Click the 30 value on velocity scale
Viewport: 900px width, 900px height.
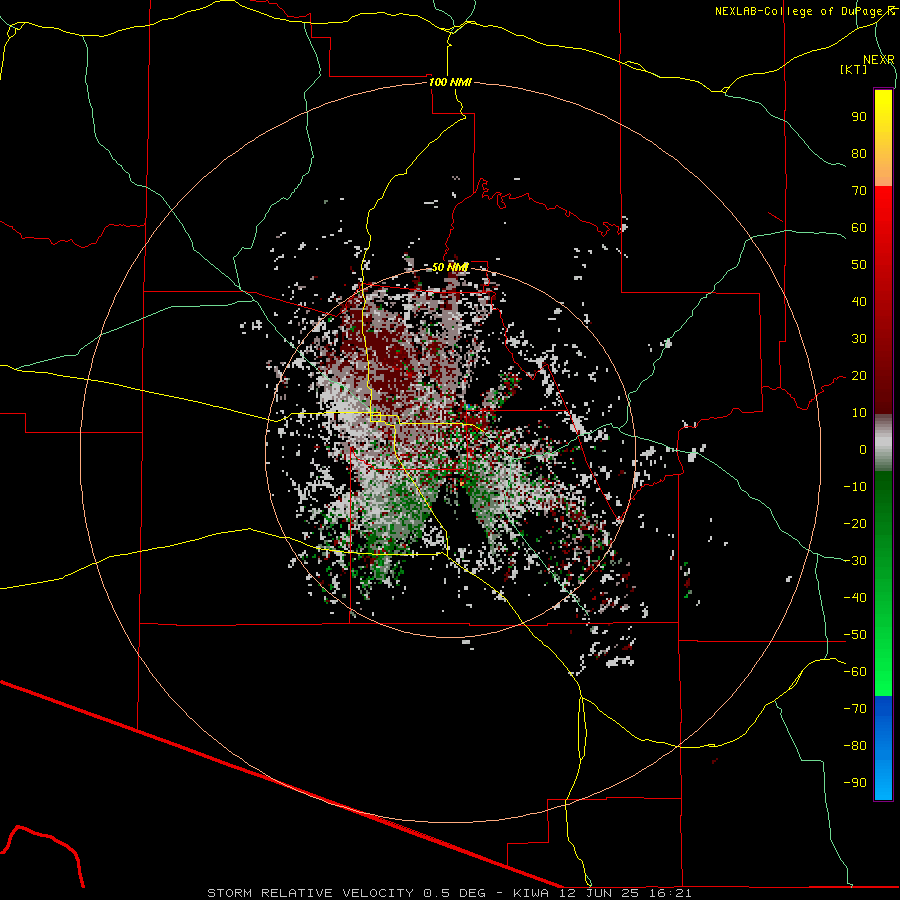[859, 339]
